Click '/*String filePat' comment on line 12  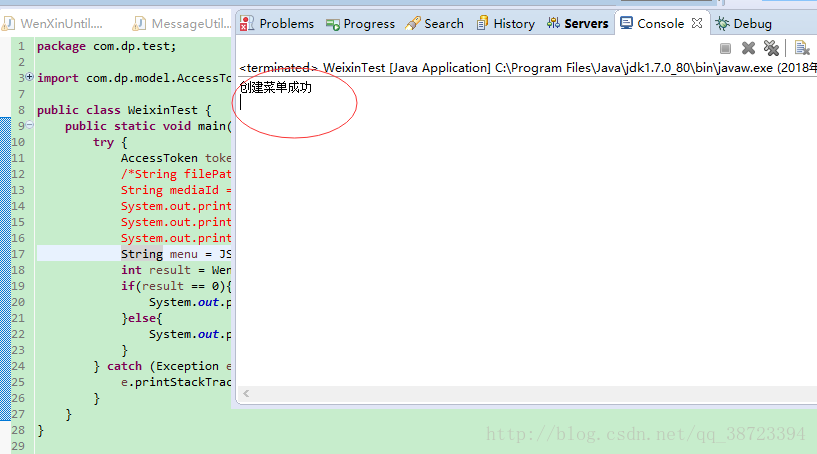click(x=176, y=174)
